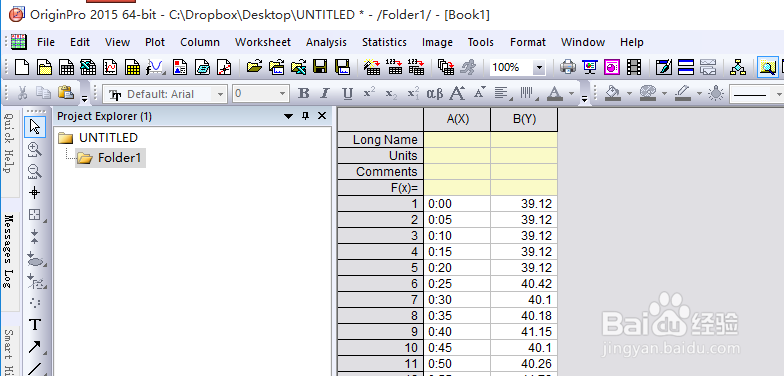Click the Fill Color paint bucket
This screenshot has width=784, height=376.
pyautogui.click(x=612, y=94)
